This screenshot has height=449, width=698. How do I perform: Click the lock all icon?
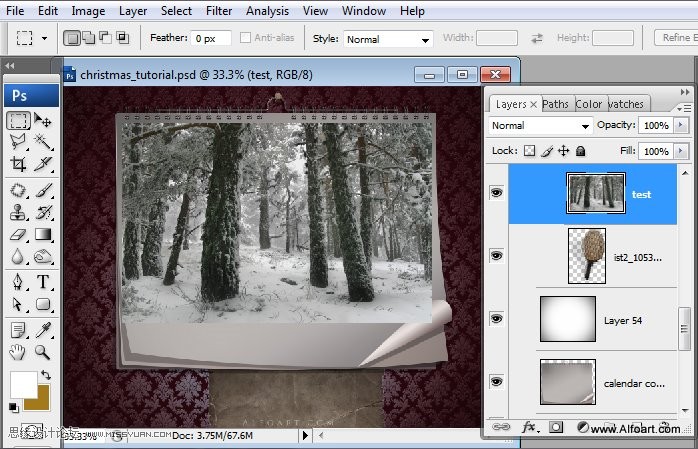point(581,151)
